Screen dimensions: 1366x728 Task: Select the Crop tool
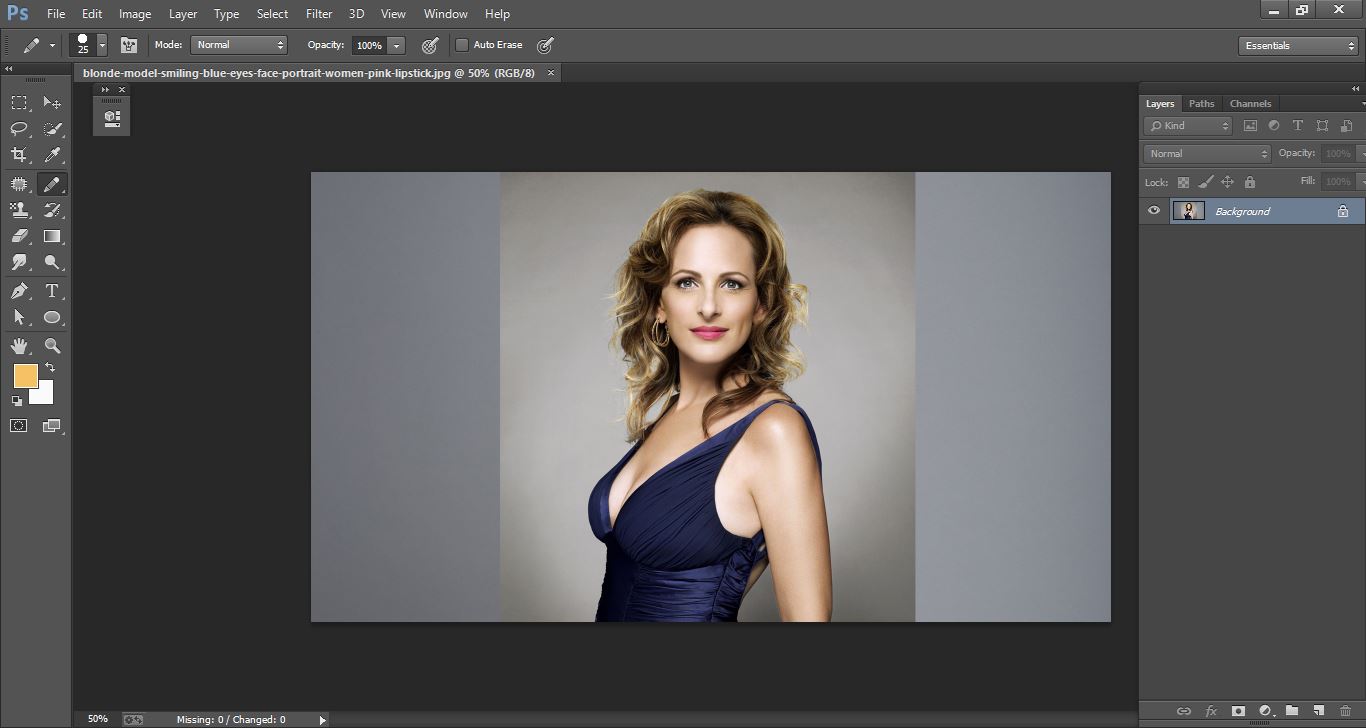coord(20,155)
